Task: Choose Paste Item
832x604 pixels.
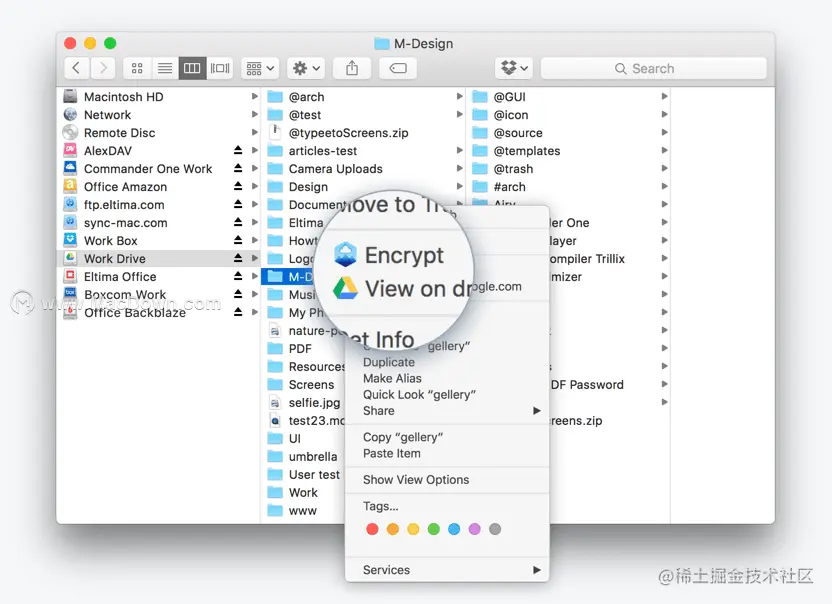Action: pos(392,454)
